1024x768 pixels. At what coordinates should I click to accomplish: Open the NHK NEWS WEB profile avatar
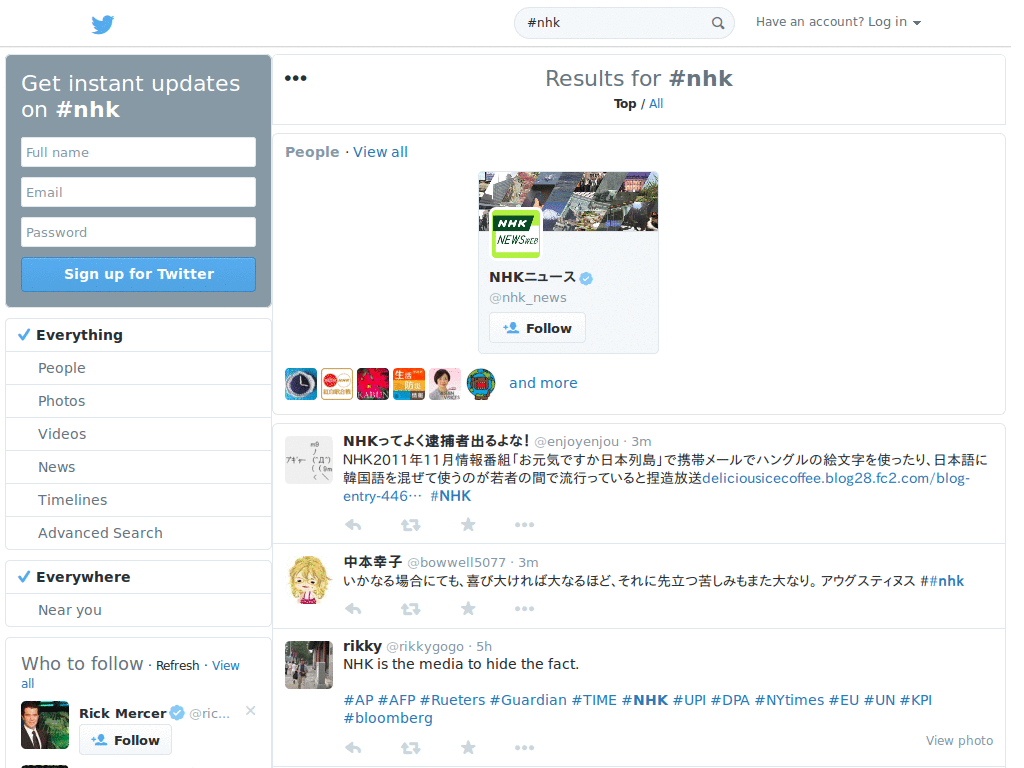pyautogui.click(x=516, y=233)
